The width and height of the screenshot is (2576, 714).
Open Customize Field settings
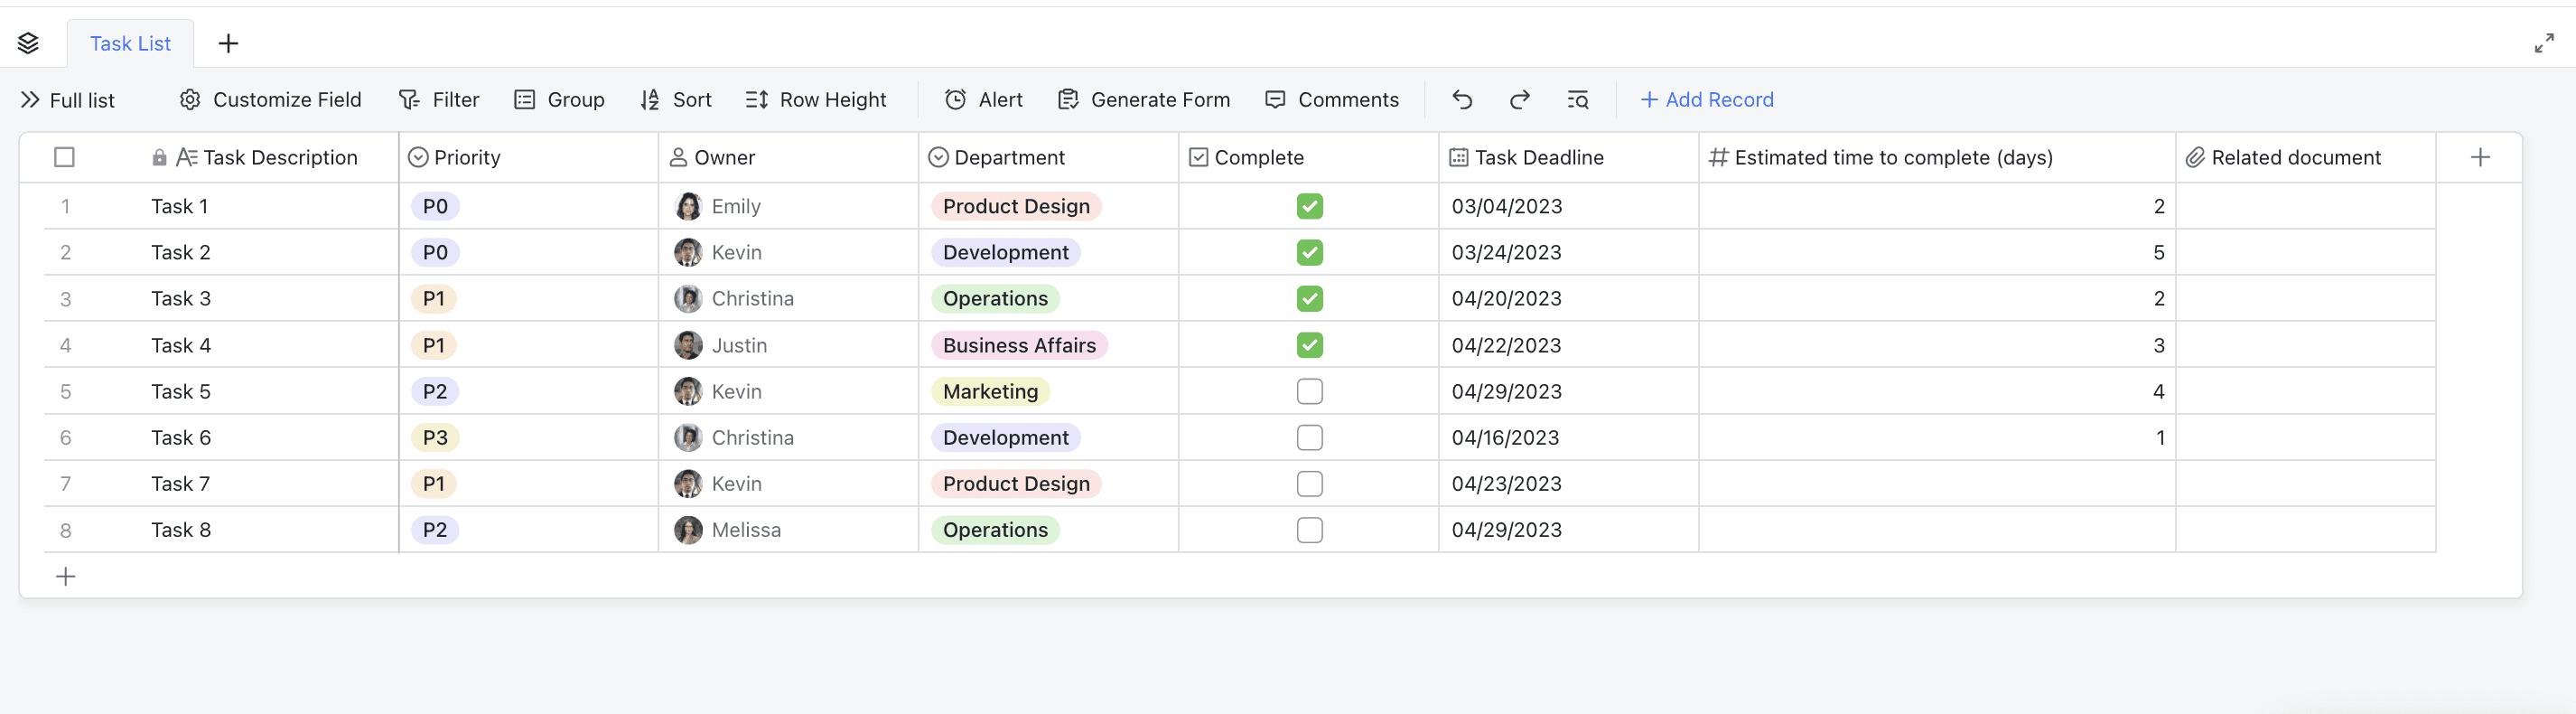click(x=270, y=99)
